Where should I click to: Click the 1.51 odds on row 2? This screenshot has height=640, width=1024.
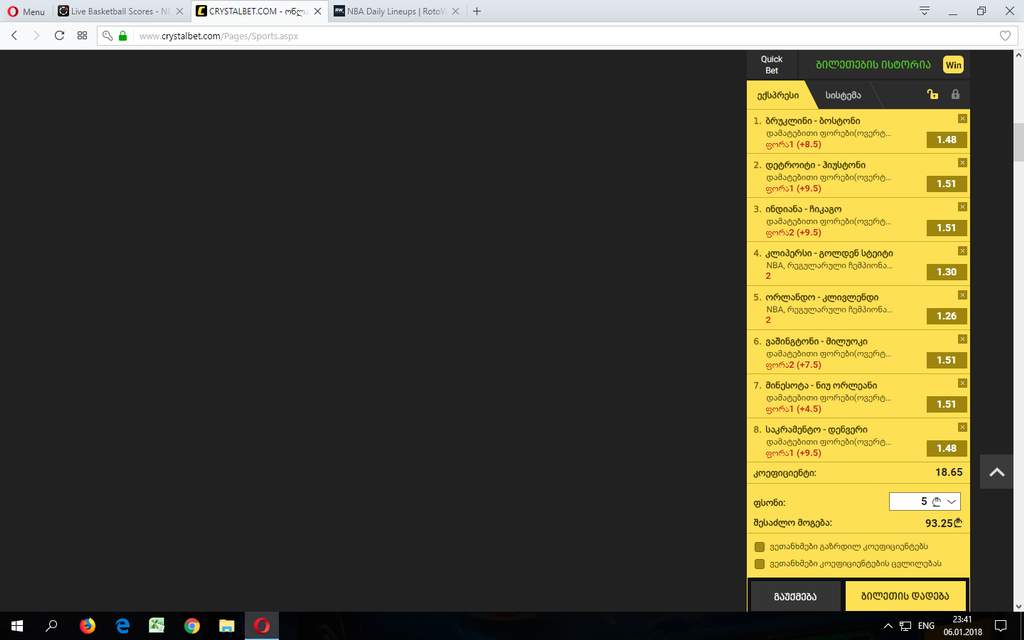[946, 184]
